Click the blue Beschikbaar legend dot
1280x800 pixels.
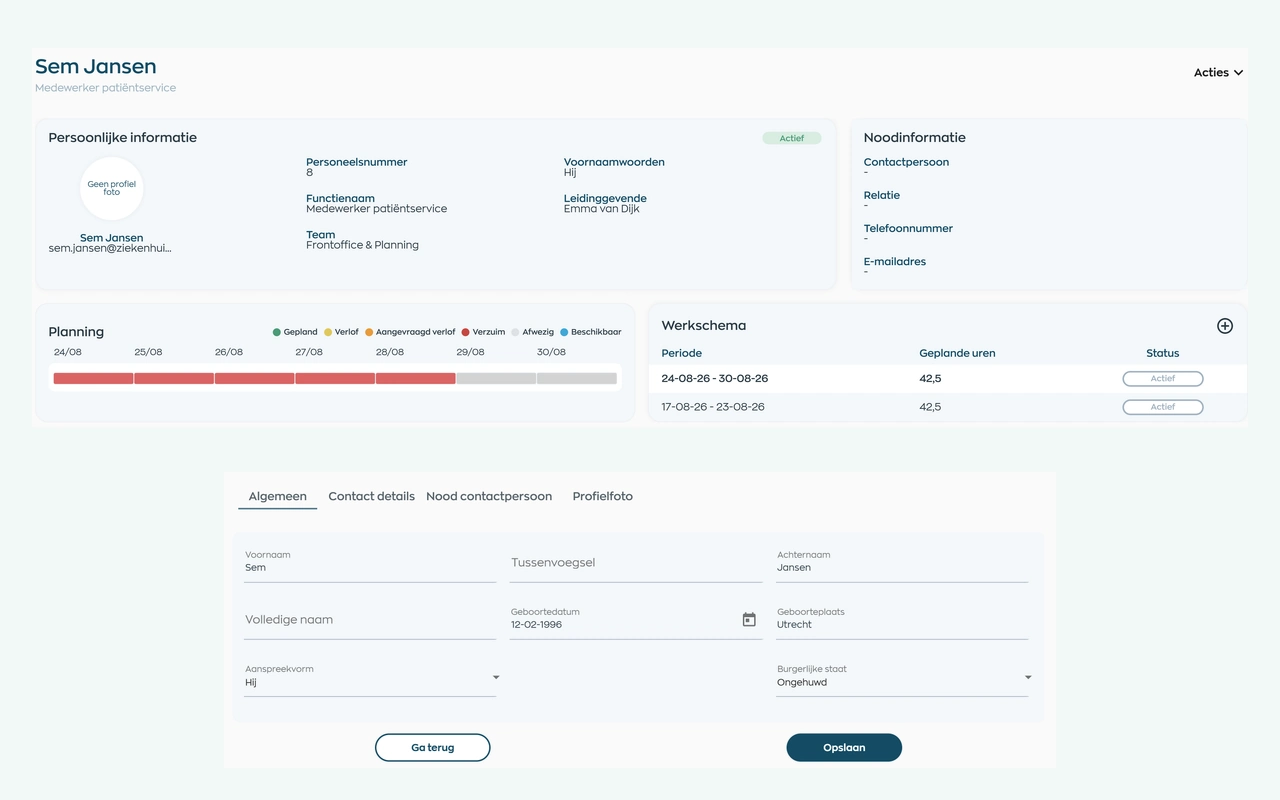coord(564,332)
